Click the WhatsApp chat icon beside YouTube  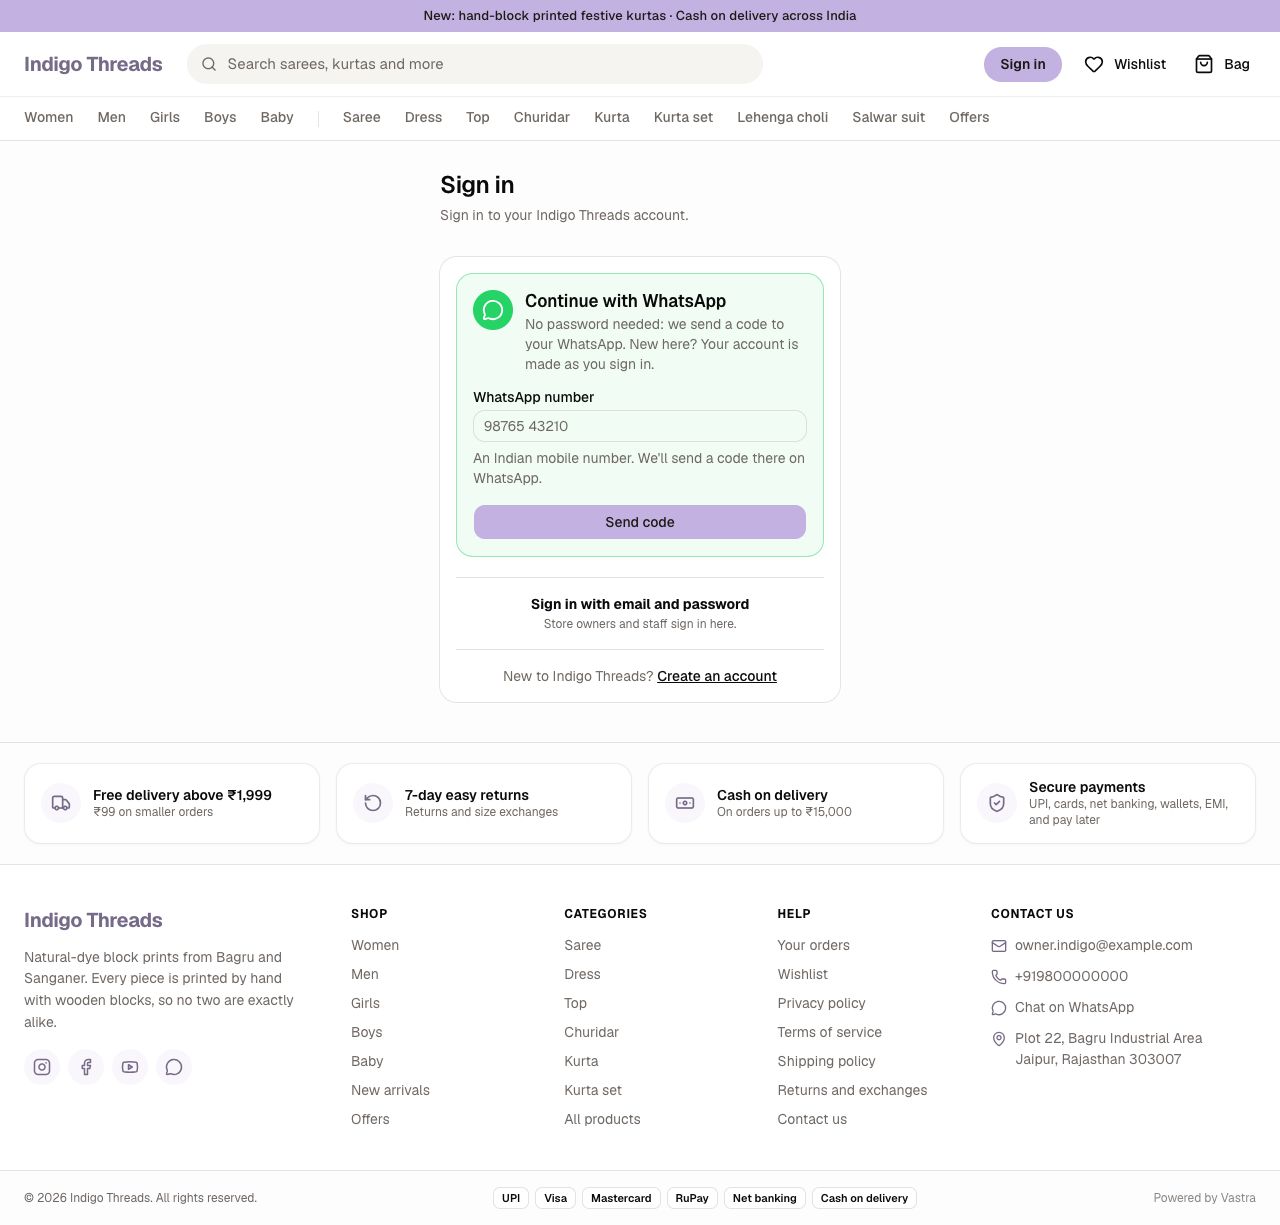coord(174,1067)
